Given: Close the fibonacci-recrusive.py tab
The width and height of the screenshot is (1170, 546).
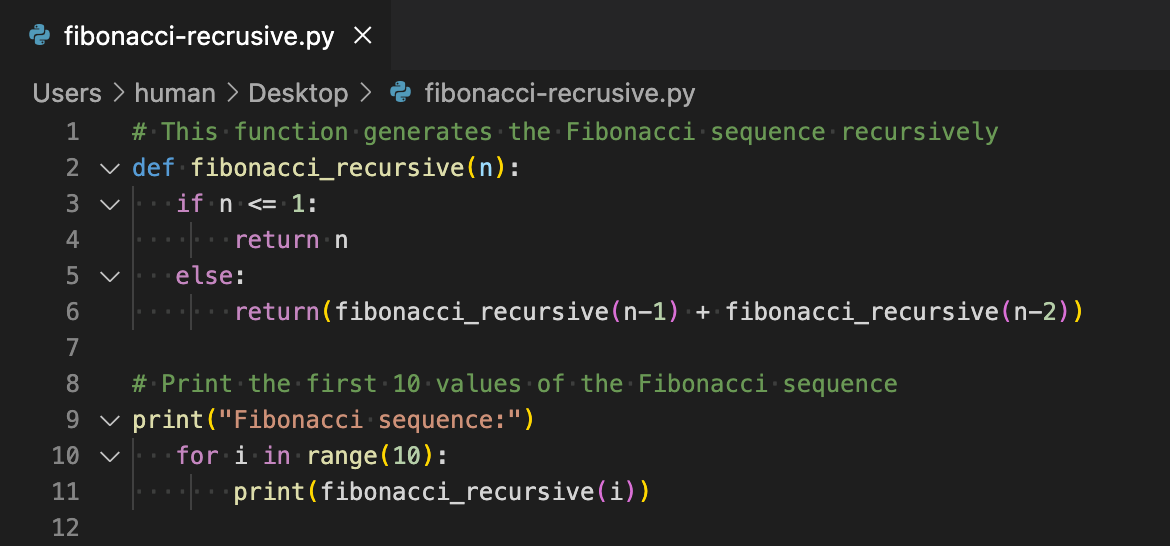Looking at the screenshot, I should pos(363,35).
